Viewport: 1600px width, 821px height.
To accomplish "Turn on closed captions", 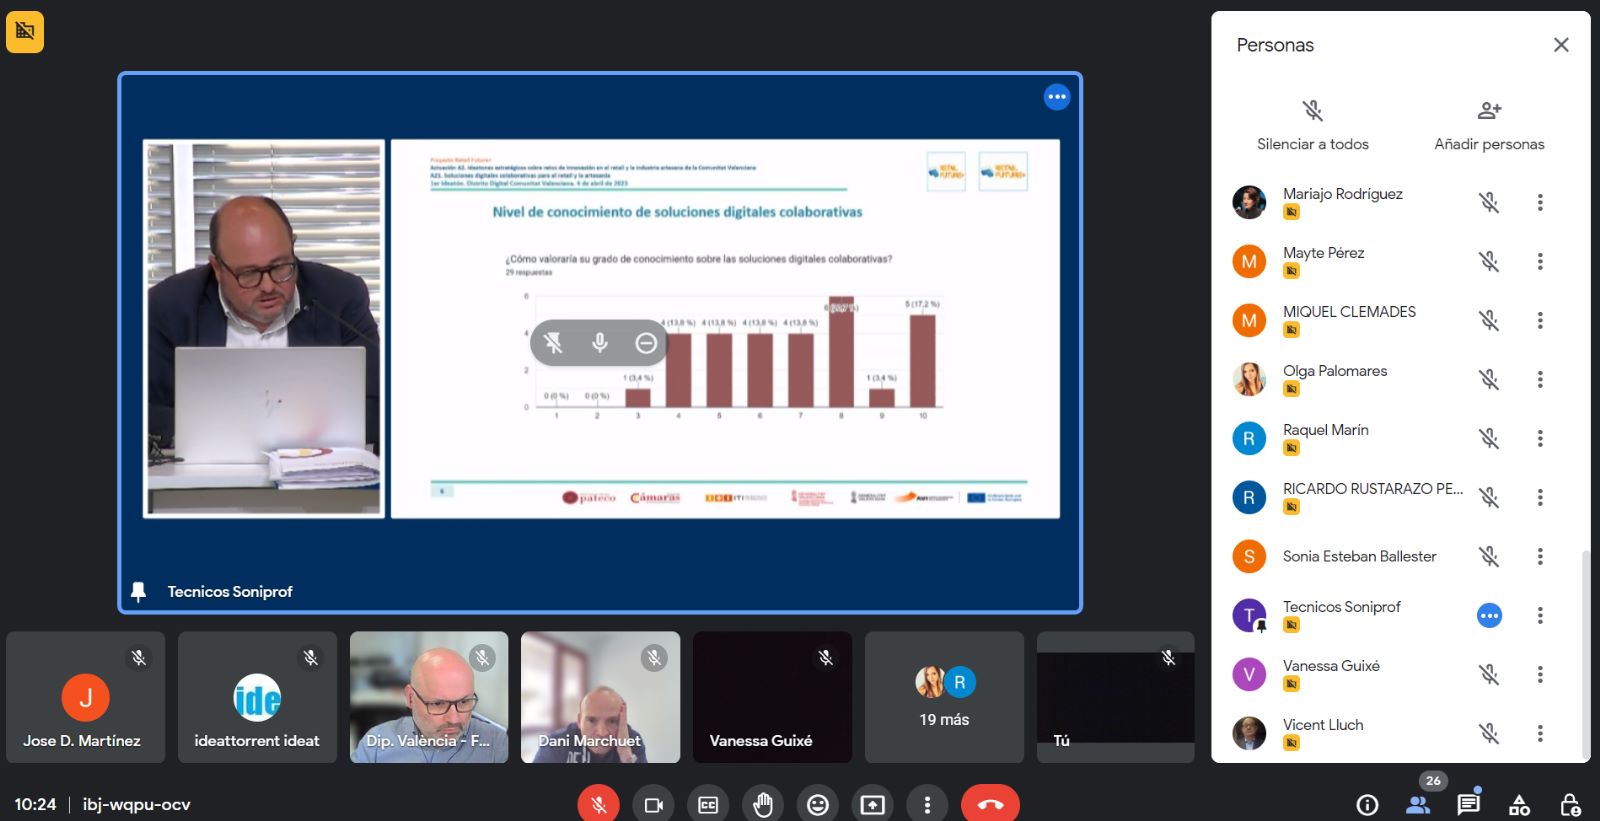I will point(708,804).
